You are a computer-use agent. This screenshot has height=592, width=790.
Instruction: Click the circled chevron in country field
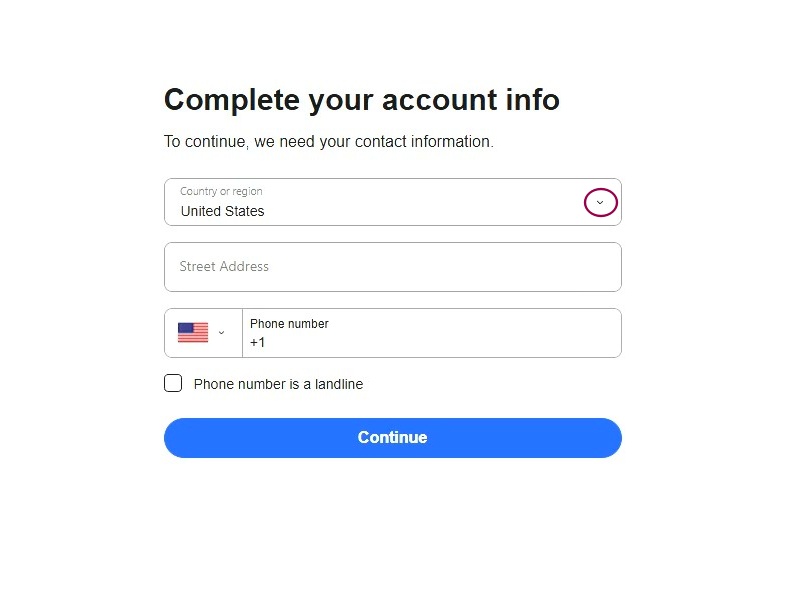click(600, 203)
